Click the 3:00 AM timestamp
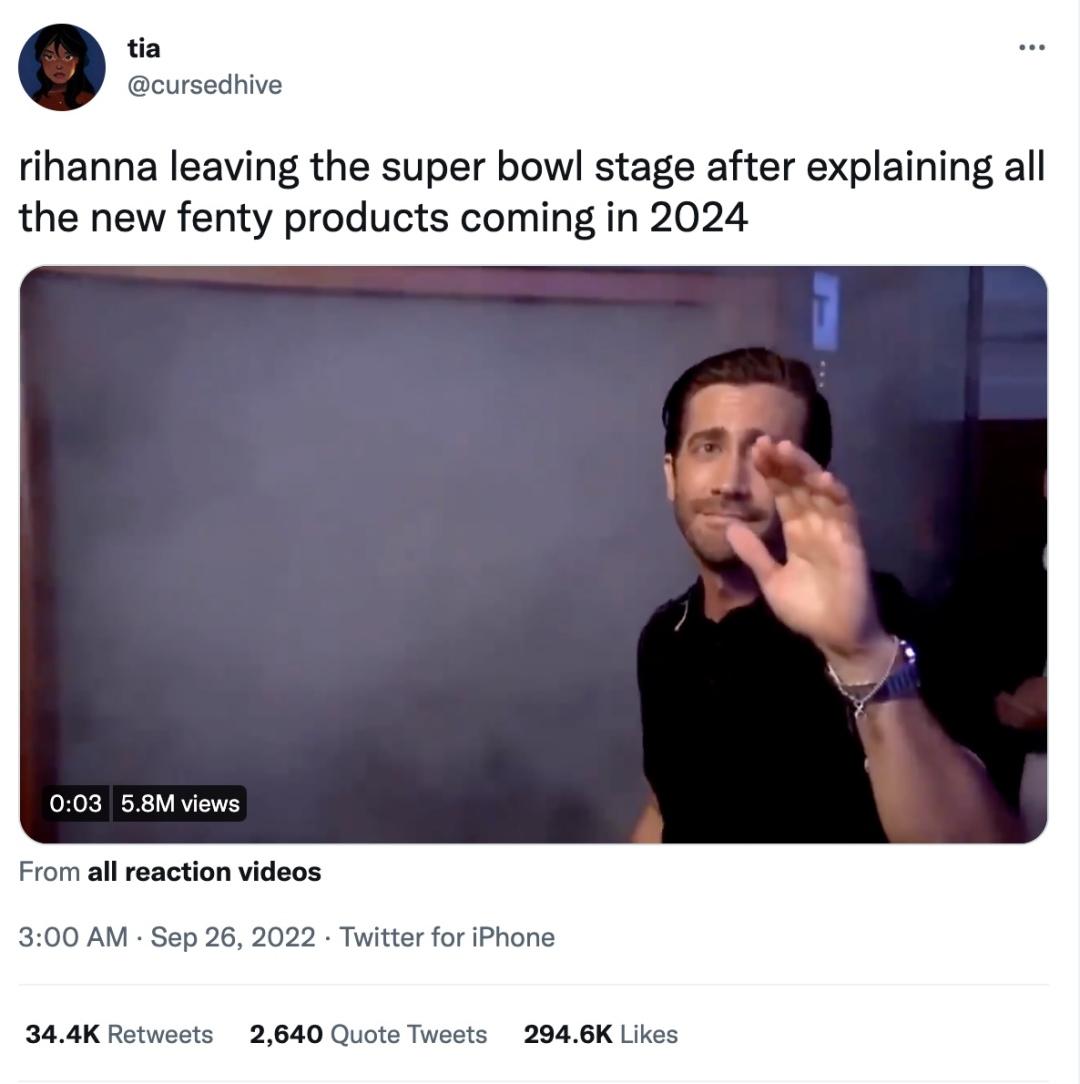Screen dimensions: 1080x1084 [x=73, y=937]
